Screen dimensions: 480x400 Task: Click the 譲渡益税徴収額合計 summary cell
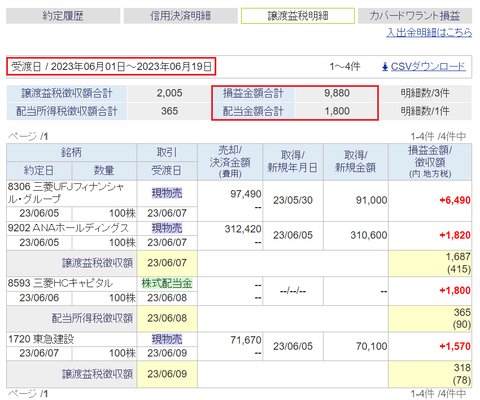coord(67,93)
